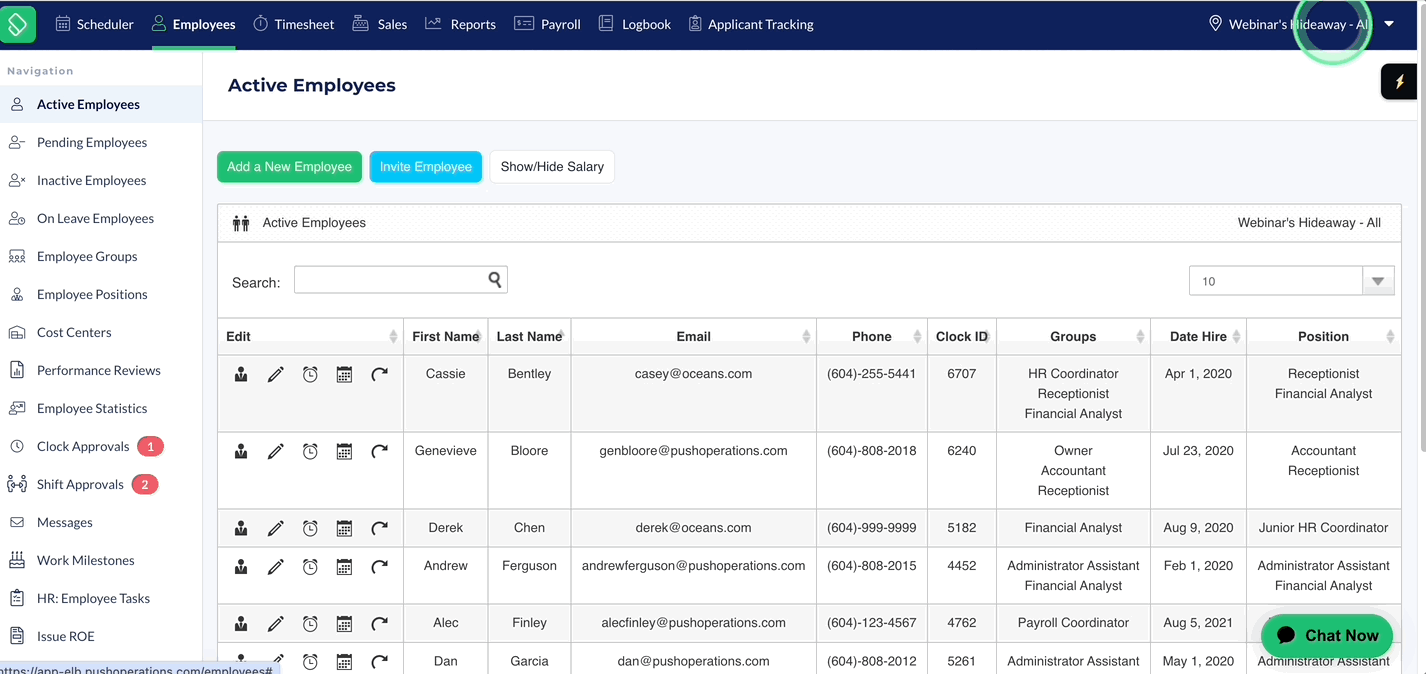Sort table by Phone column

[x=871, y=336]
